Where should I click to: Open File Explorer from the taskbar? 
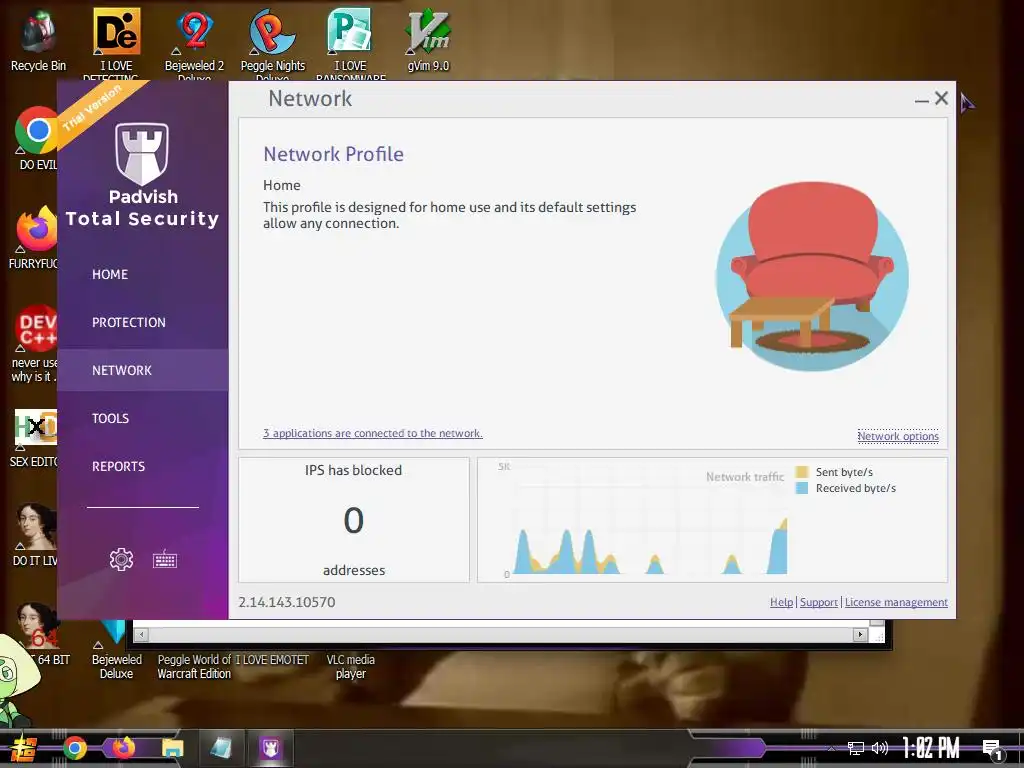click(172, 748)
